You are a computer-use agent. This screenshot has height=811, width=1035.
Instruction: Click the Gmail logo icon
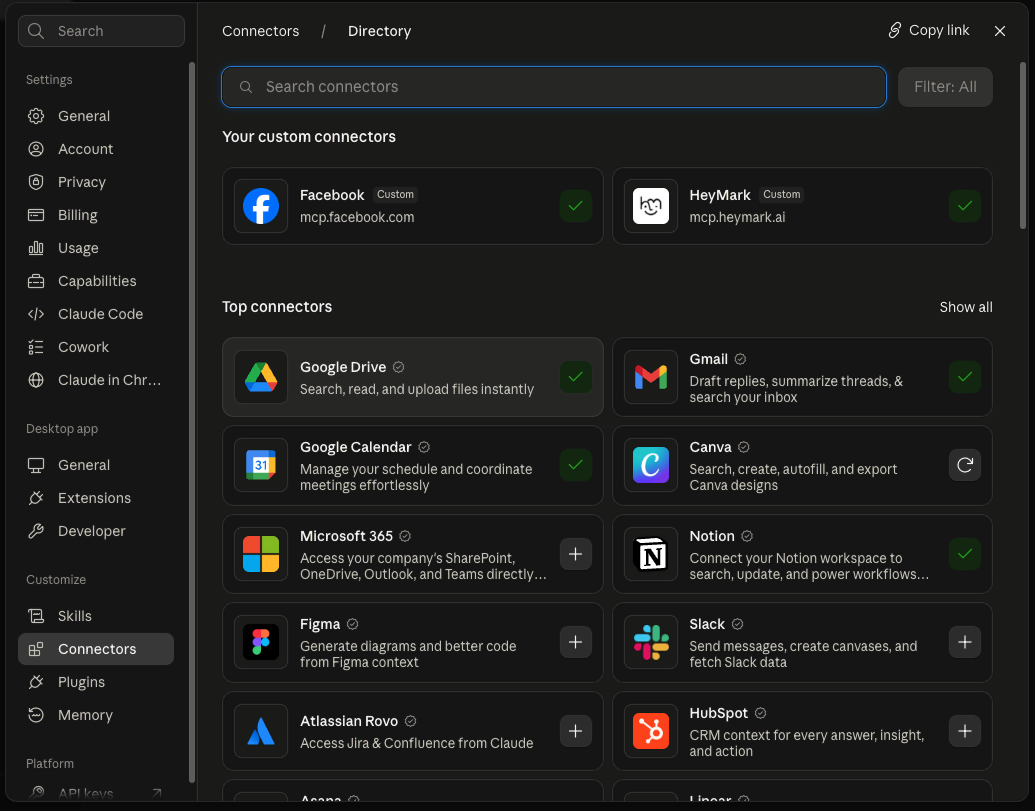click(650, 377)
